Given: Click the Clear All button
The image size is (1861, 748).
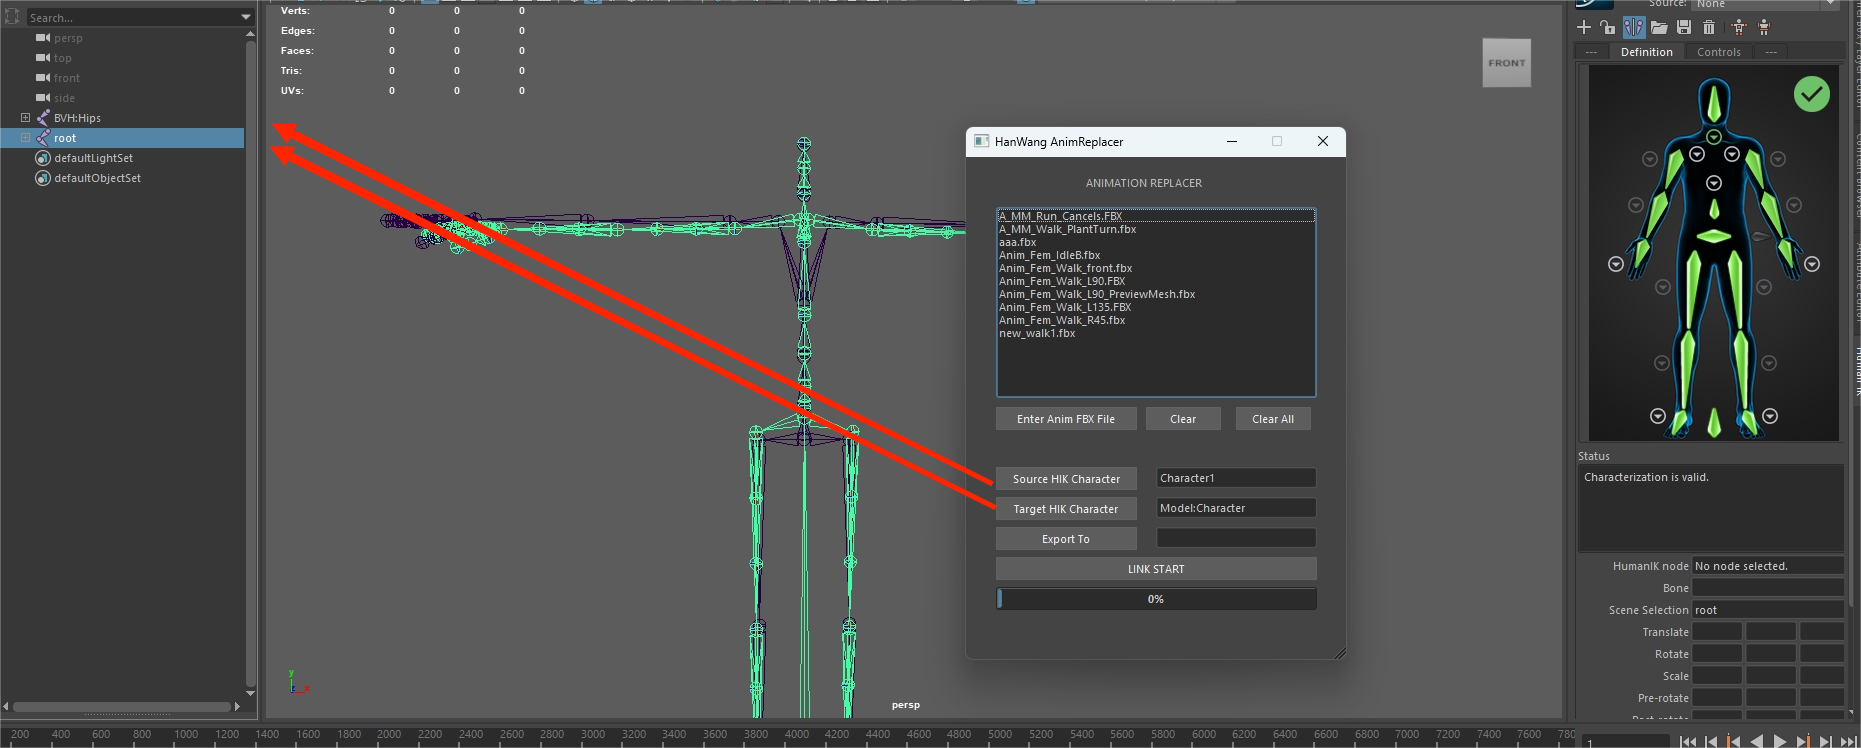Looking at the screenshot, I should [1273, 419].
